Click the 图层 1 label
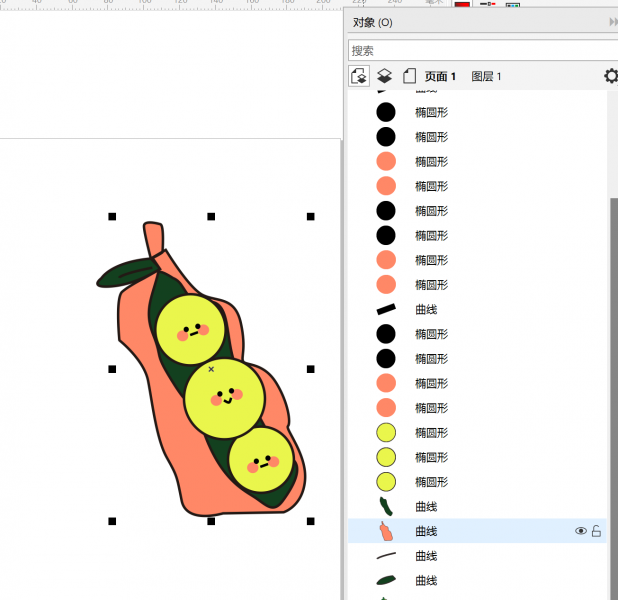Image resolution: width=618 pixels, height=600 pixels. click(486, 76)
